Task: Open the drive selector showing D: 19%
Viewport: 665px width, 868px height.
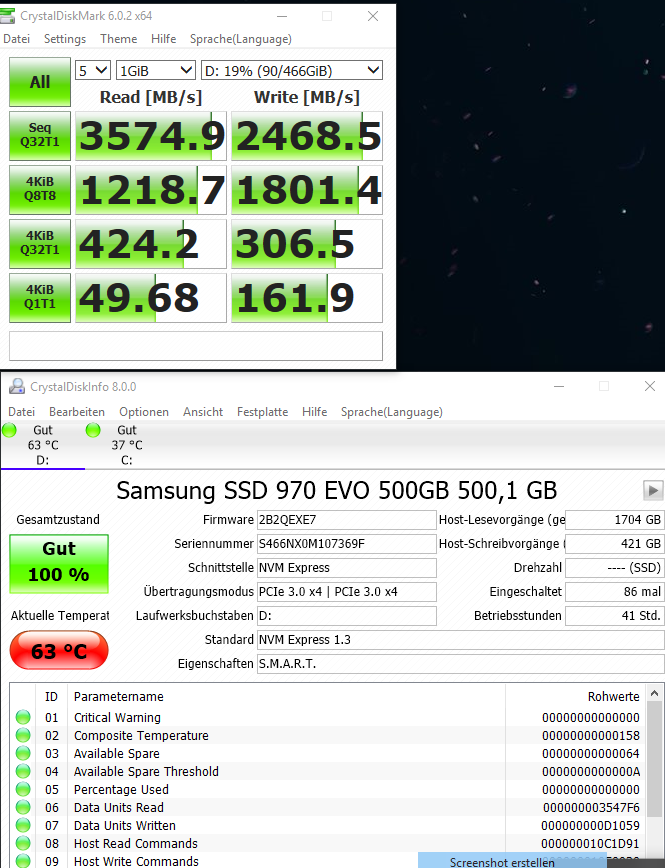Action: 292,70
